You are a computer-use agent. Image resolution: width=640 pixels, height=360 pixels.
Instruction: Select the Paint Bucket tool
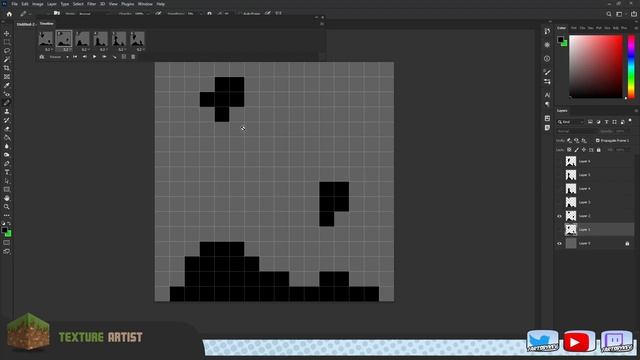tap(7, 137)
